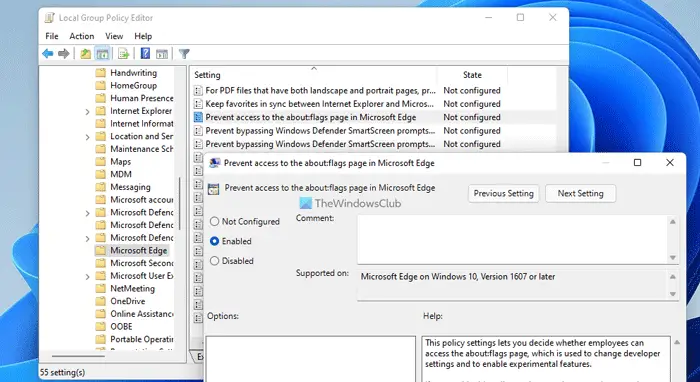Sort by the Setting column header
Screen dimensions: 700x382
pos(313,75)
